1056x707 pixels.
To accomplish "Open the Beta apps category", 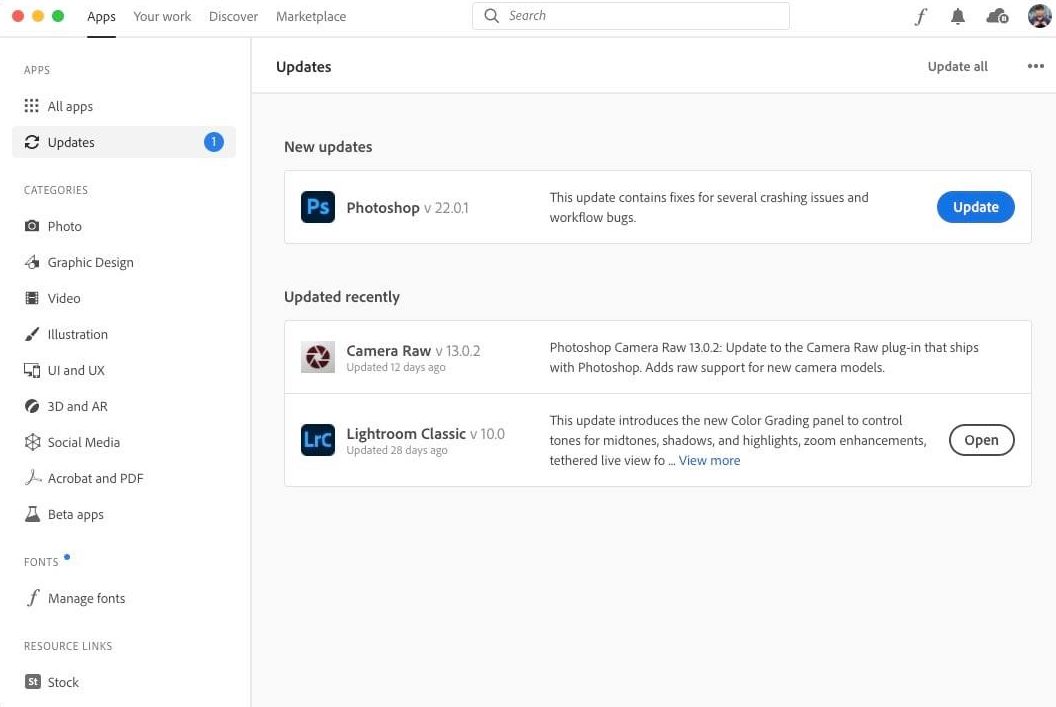I will click(75, 514).
